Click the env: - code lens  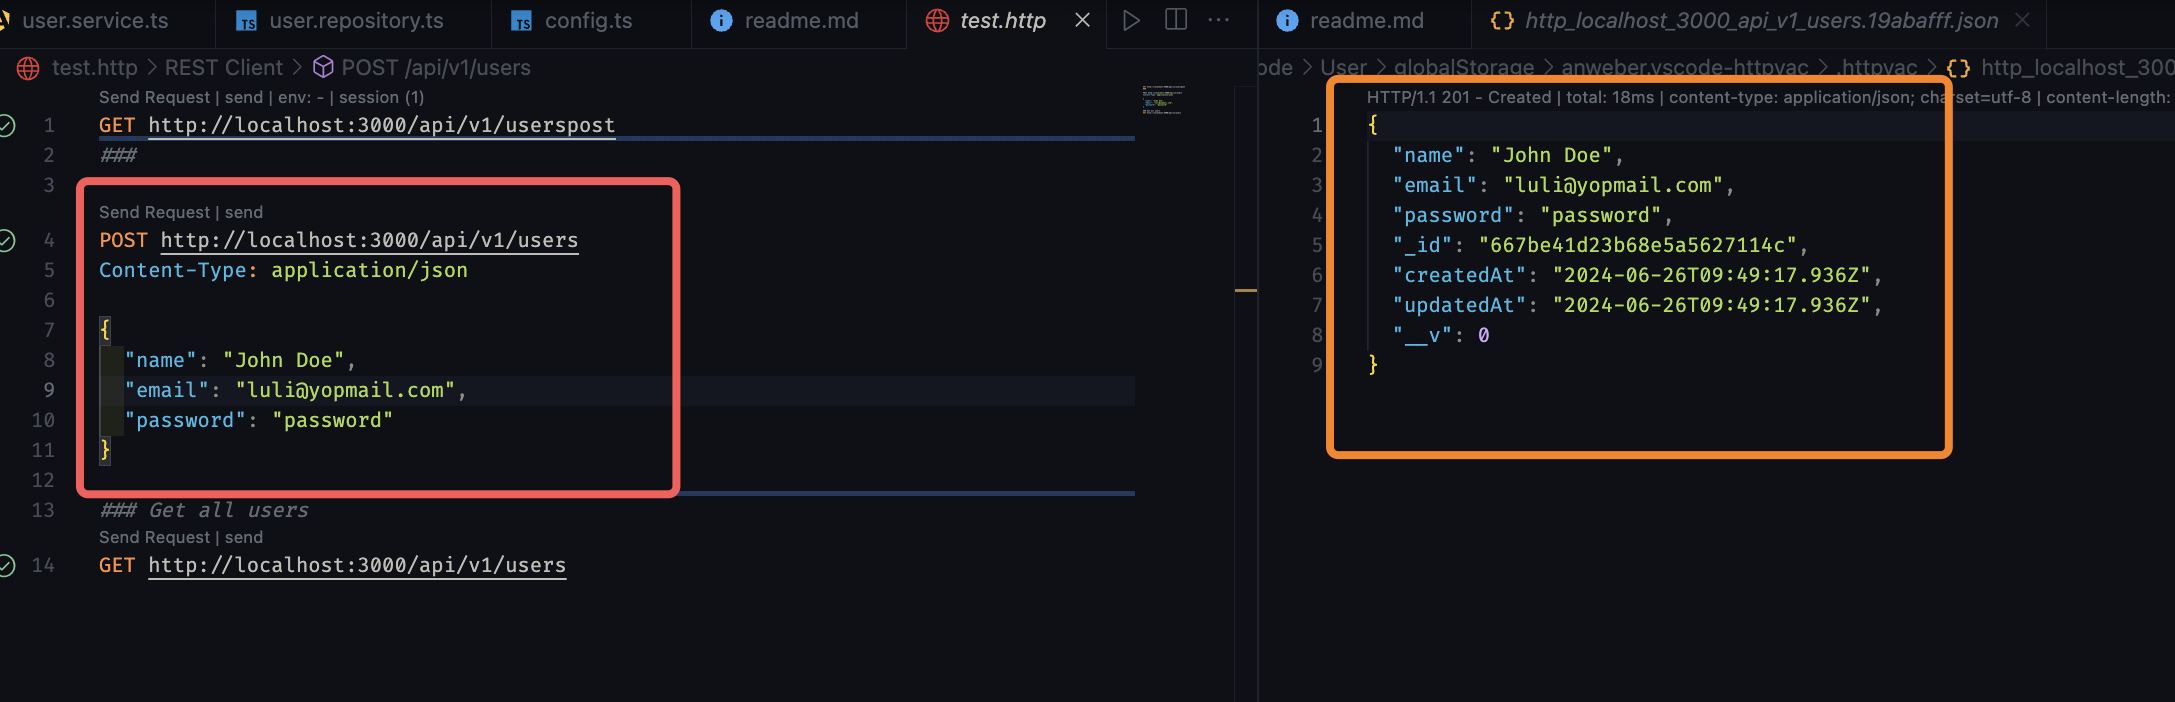[301, 97]
